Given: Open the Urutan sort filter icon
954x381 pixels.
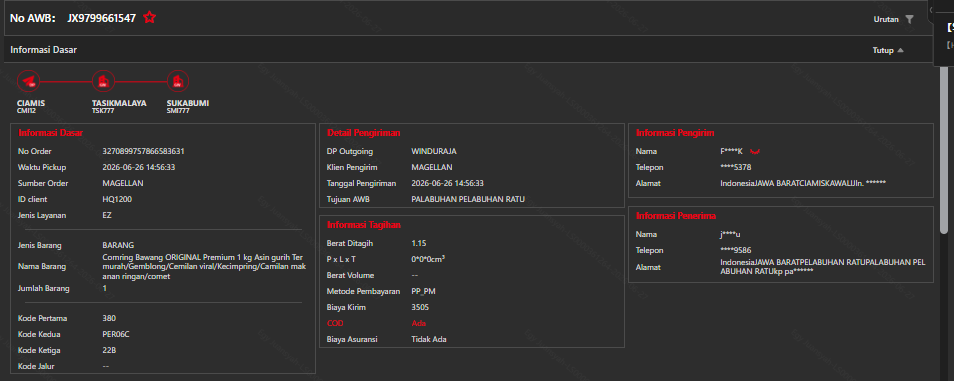Looking at the screenshot, I should (909, 19).
